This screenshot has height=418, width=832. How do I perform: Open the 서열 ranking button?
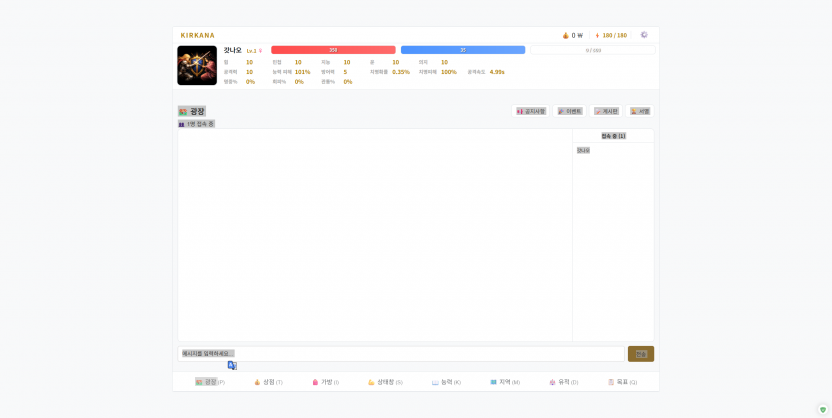click(640, 111)
